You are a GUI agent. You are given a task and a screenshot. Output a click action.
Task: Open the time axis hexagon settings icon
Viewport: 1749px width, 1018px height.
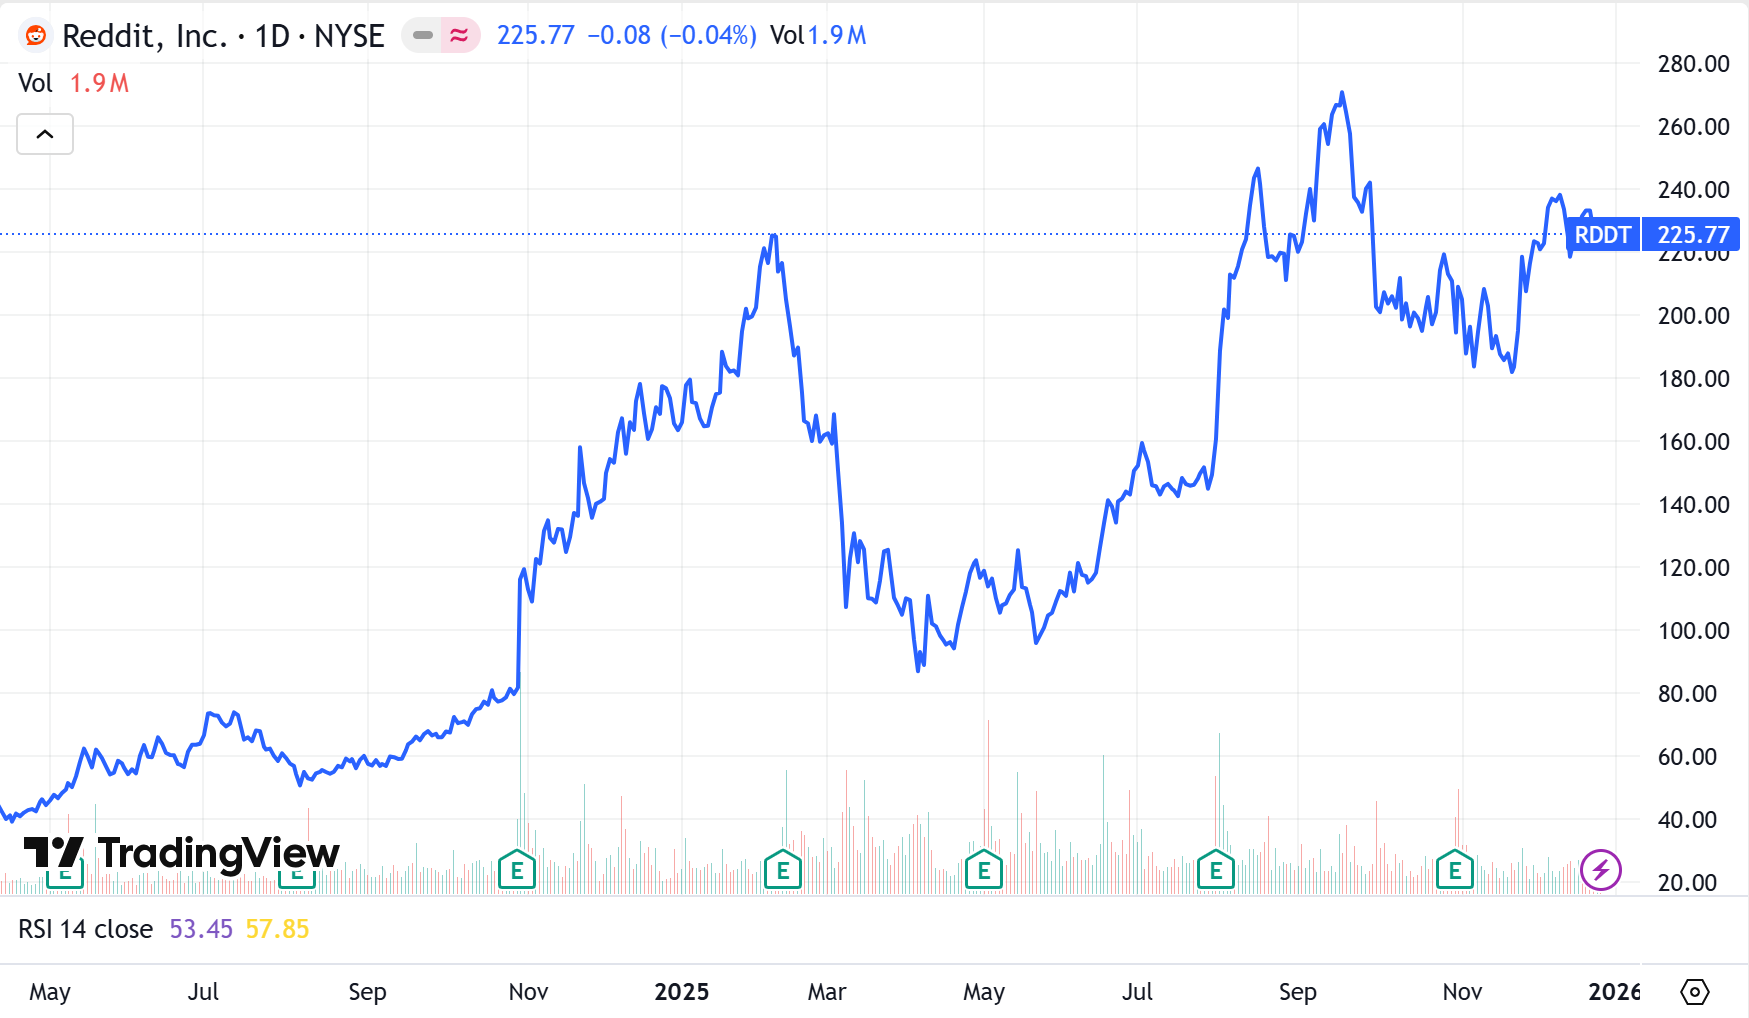pyautogui.click(x=1697, y=991)
